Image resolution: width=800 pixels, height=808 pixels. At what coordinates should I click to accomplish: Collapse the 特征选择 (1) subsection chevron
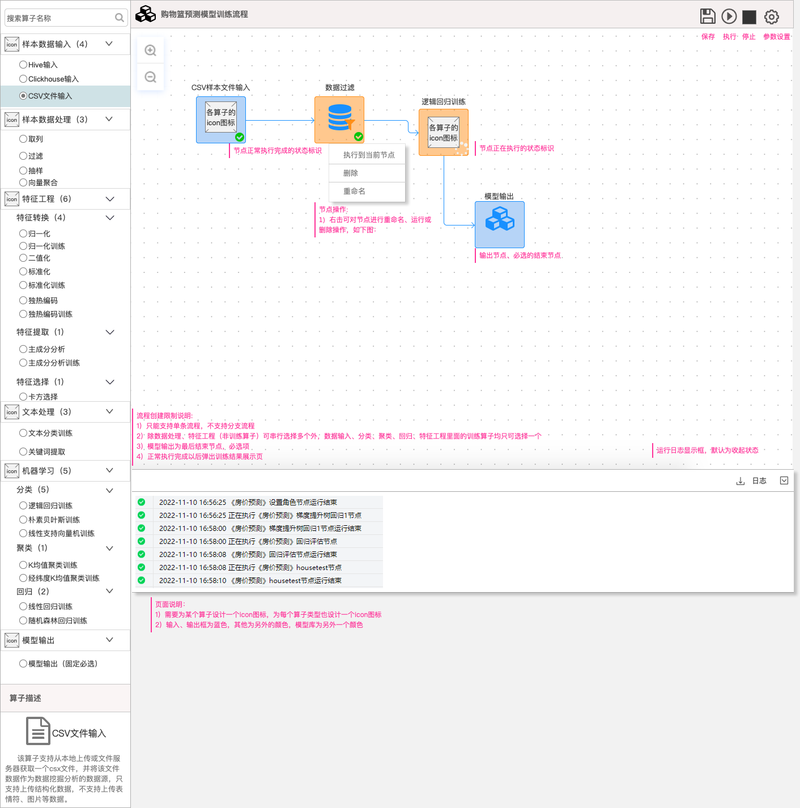[110, 382]
